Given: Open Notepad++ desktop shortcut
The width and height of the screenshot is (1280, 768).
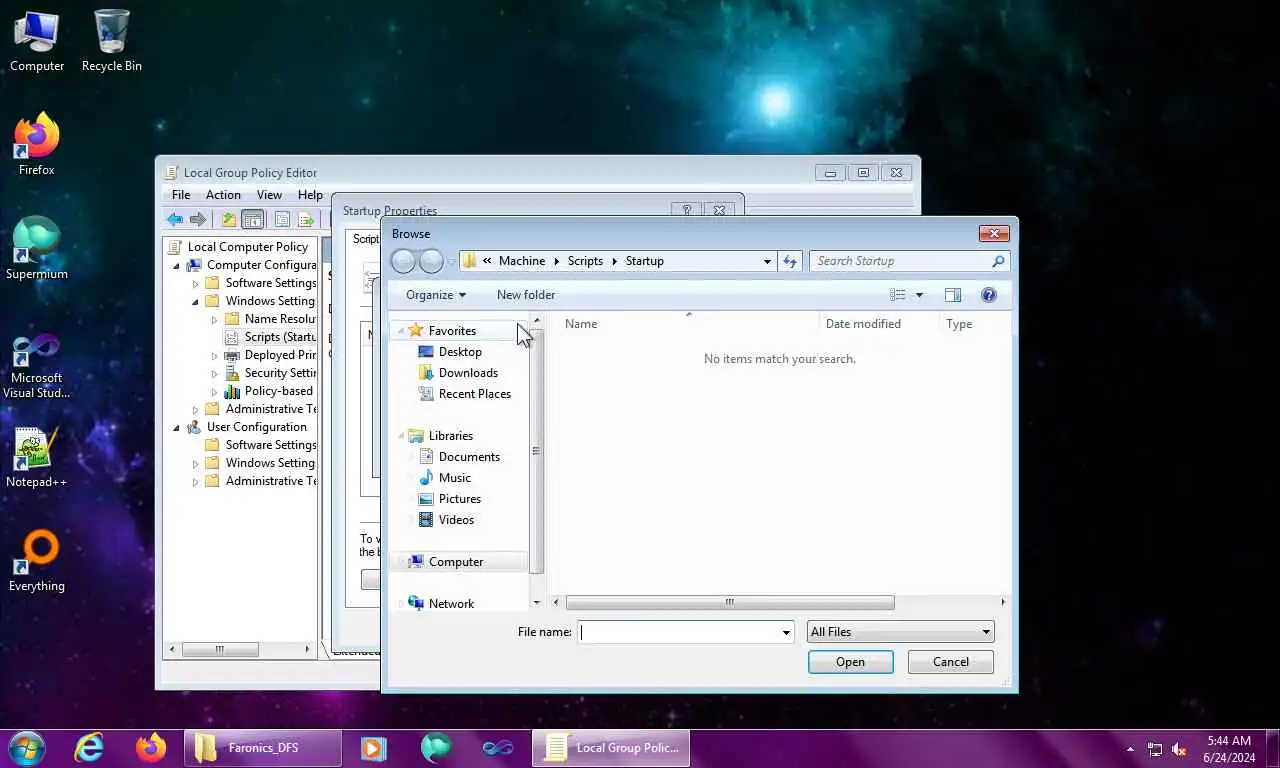Looking at the screenshot, I should coord(36,458).
